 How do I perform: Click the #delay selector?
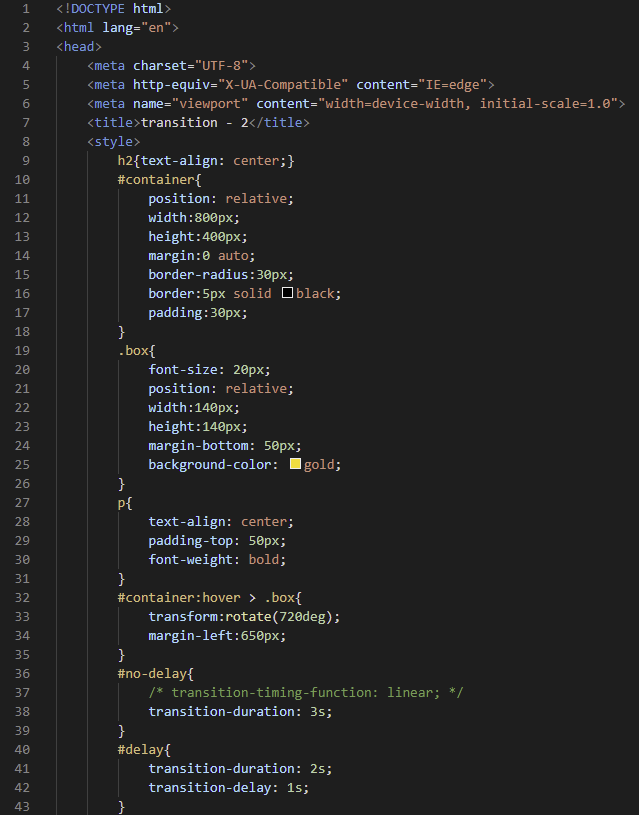tap(141, 750)
